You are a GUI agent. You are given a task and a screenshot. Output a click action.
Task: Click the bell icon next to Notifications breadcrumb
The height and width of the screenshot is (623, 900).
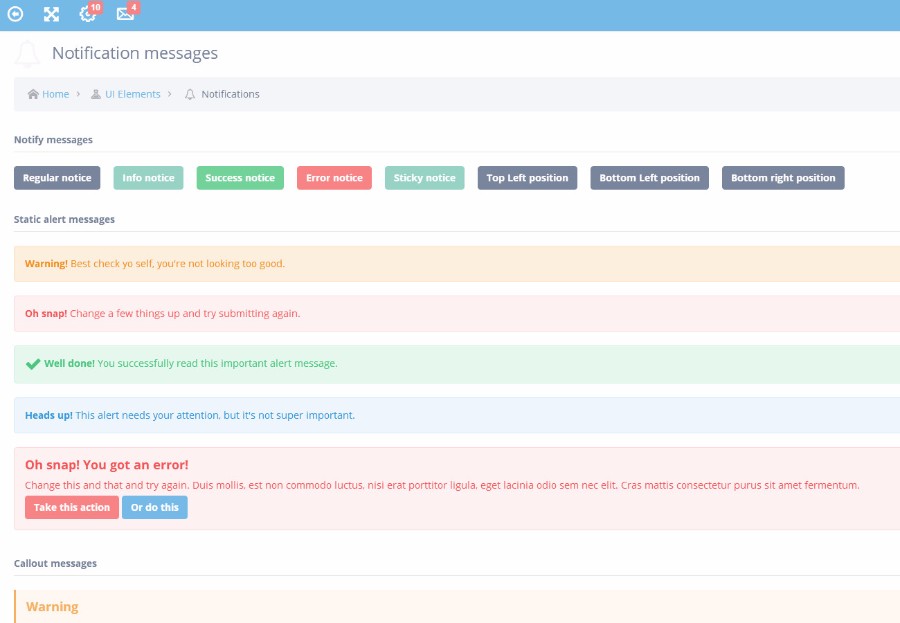[x=190, y=94]
